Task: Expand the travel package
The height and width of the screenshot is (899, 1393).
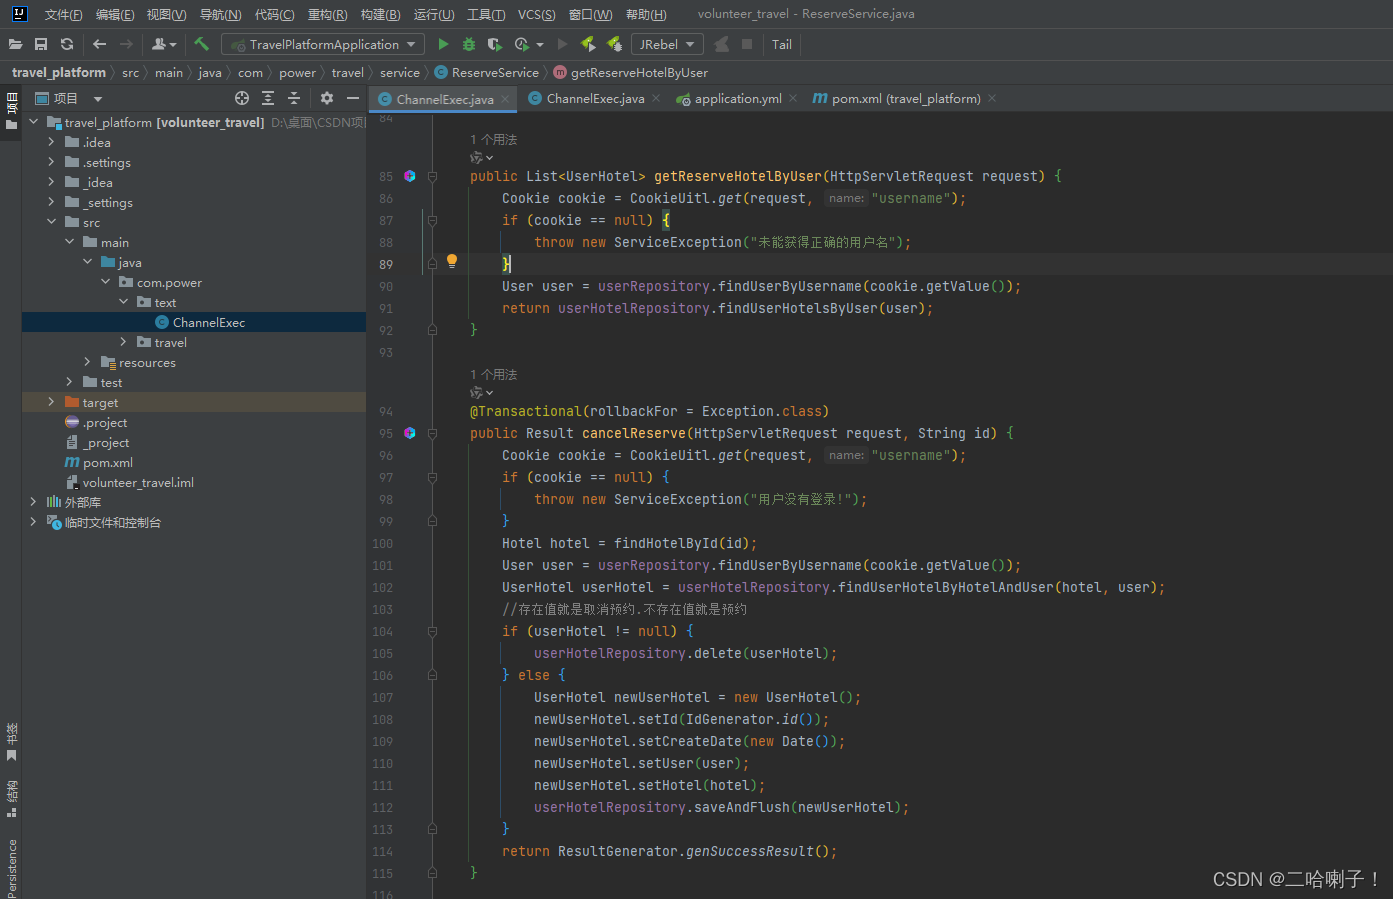Action: tap(123, 342)
